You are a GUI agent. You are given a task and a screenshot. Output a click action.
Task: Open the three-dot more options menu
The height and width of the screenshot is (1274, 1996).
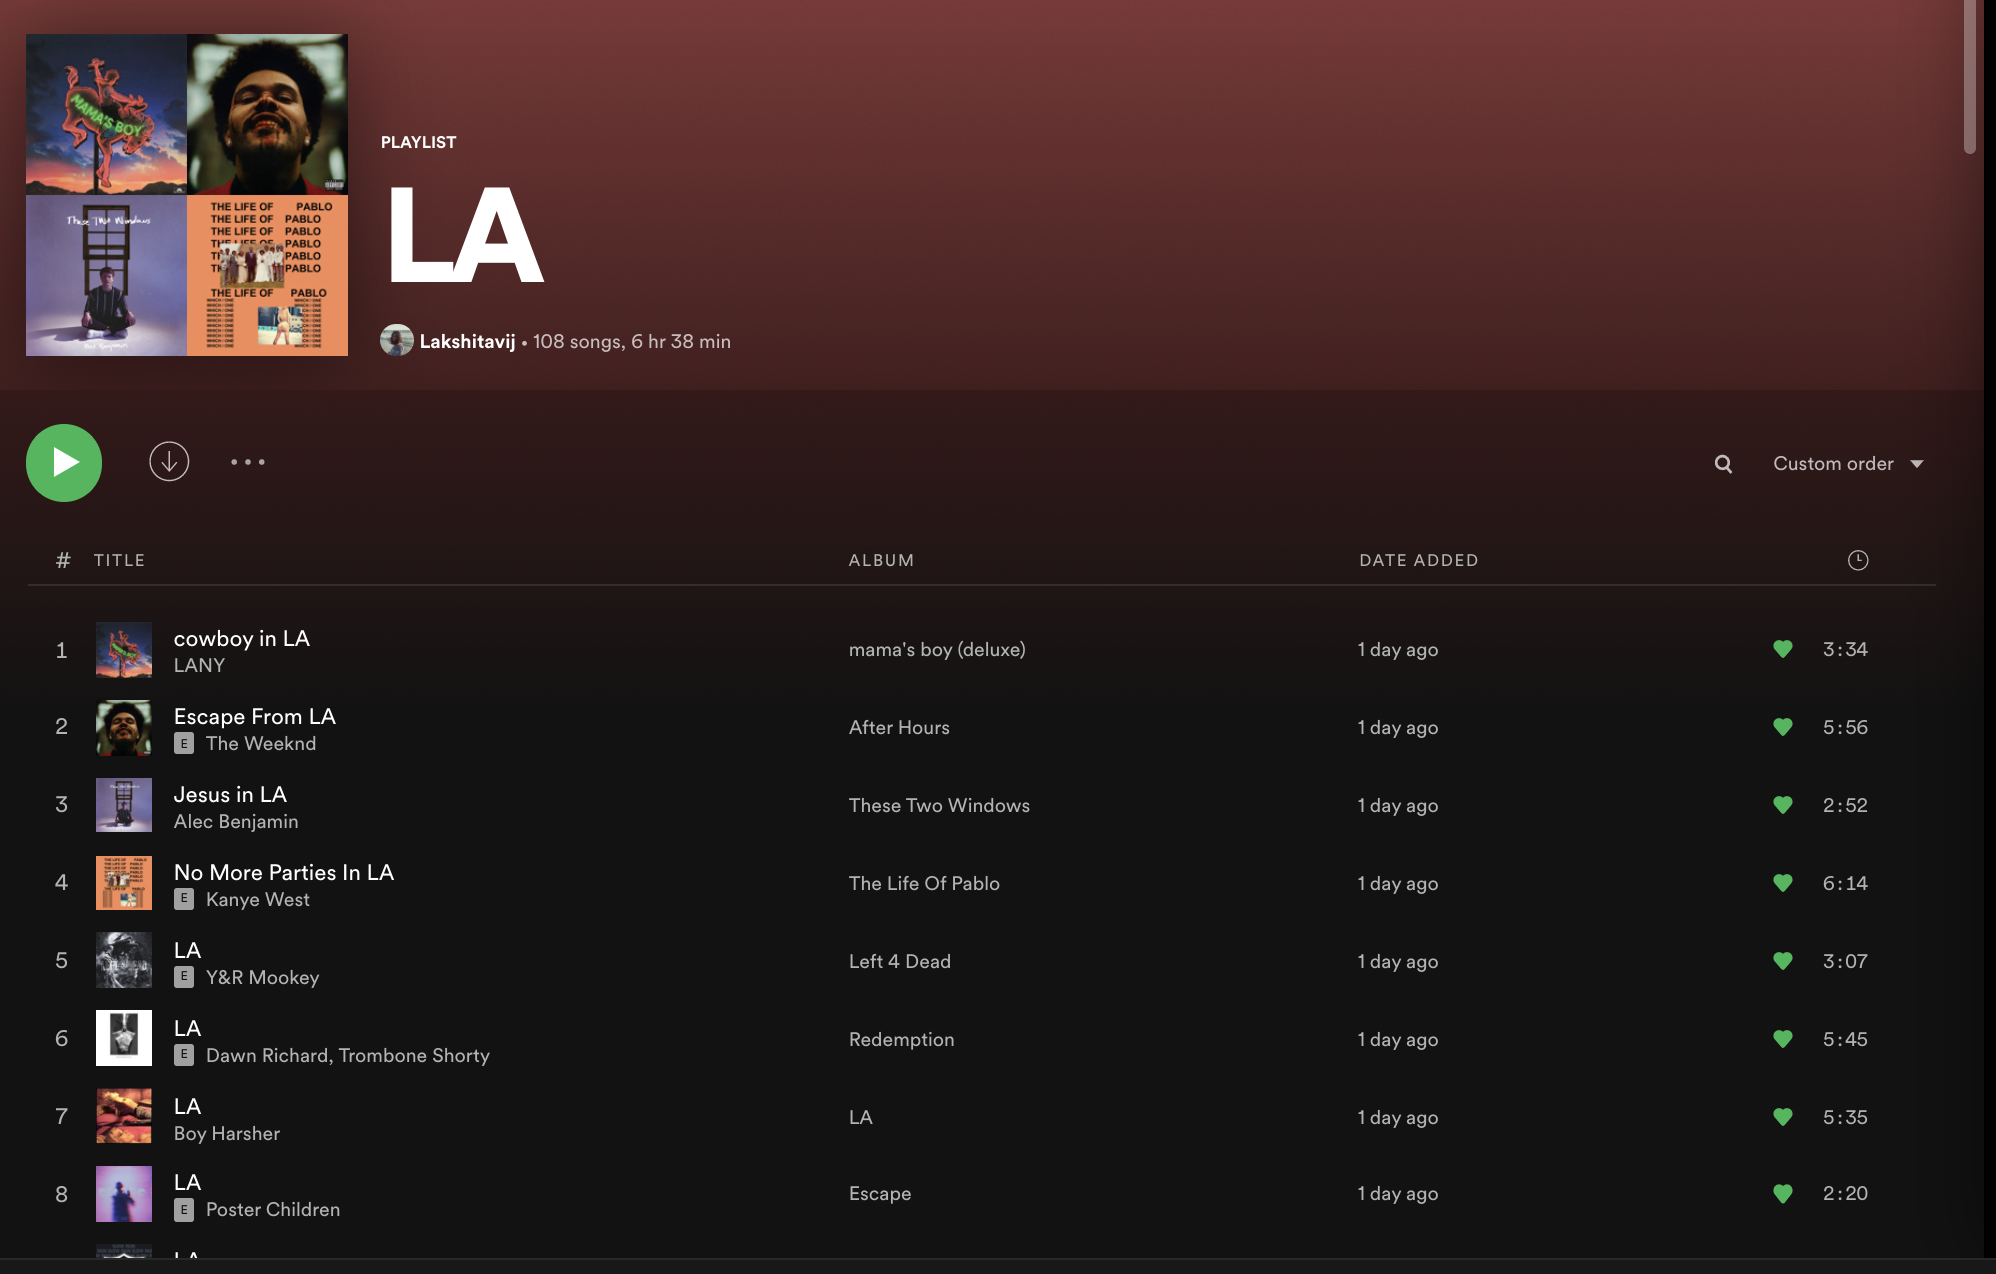coord(248,462)
